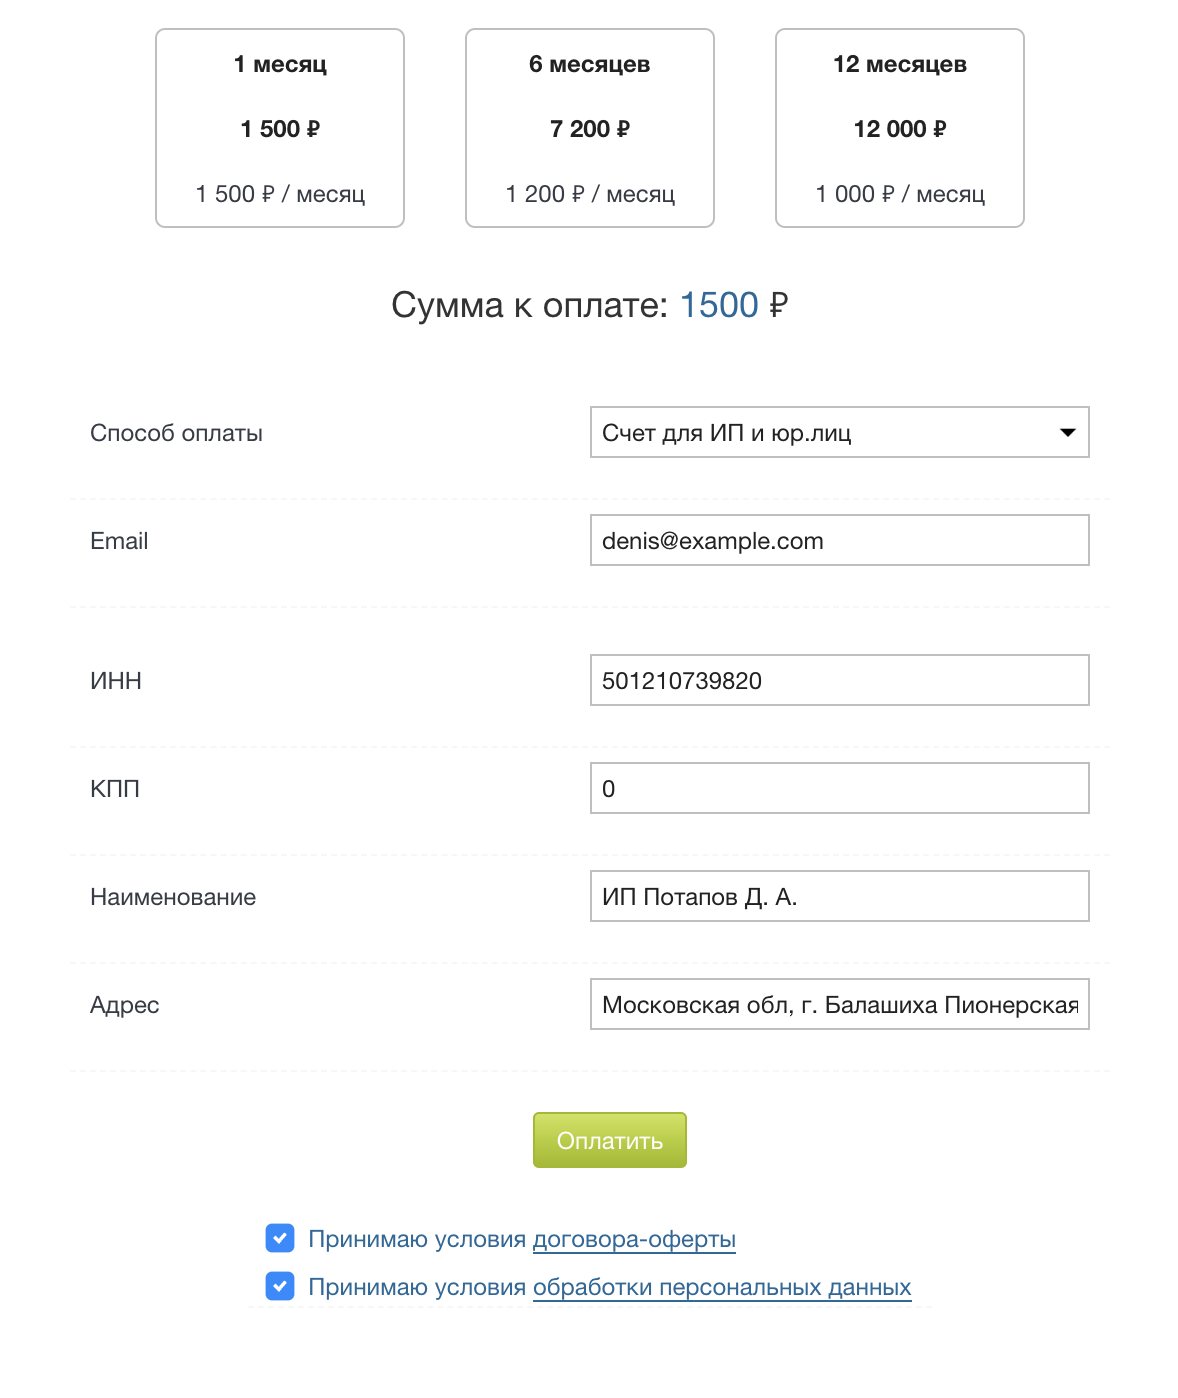
Task: Click the dropdown arrow for payment method
Action: point(1067,432)
